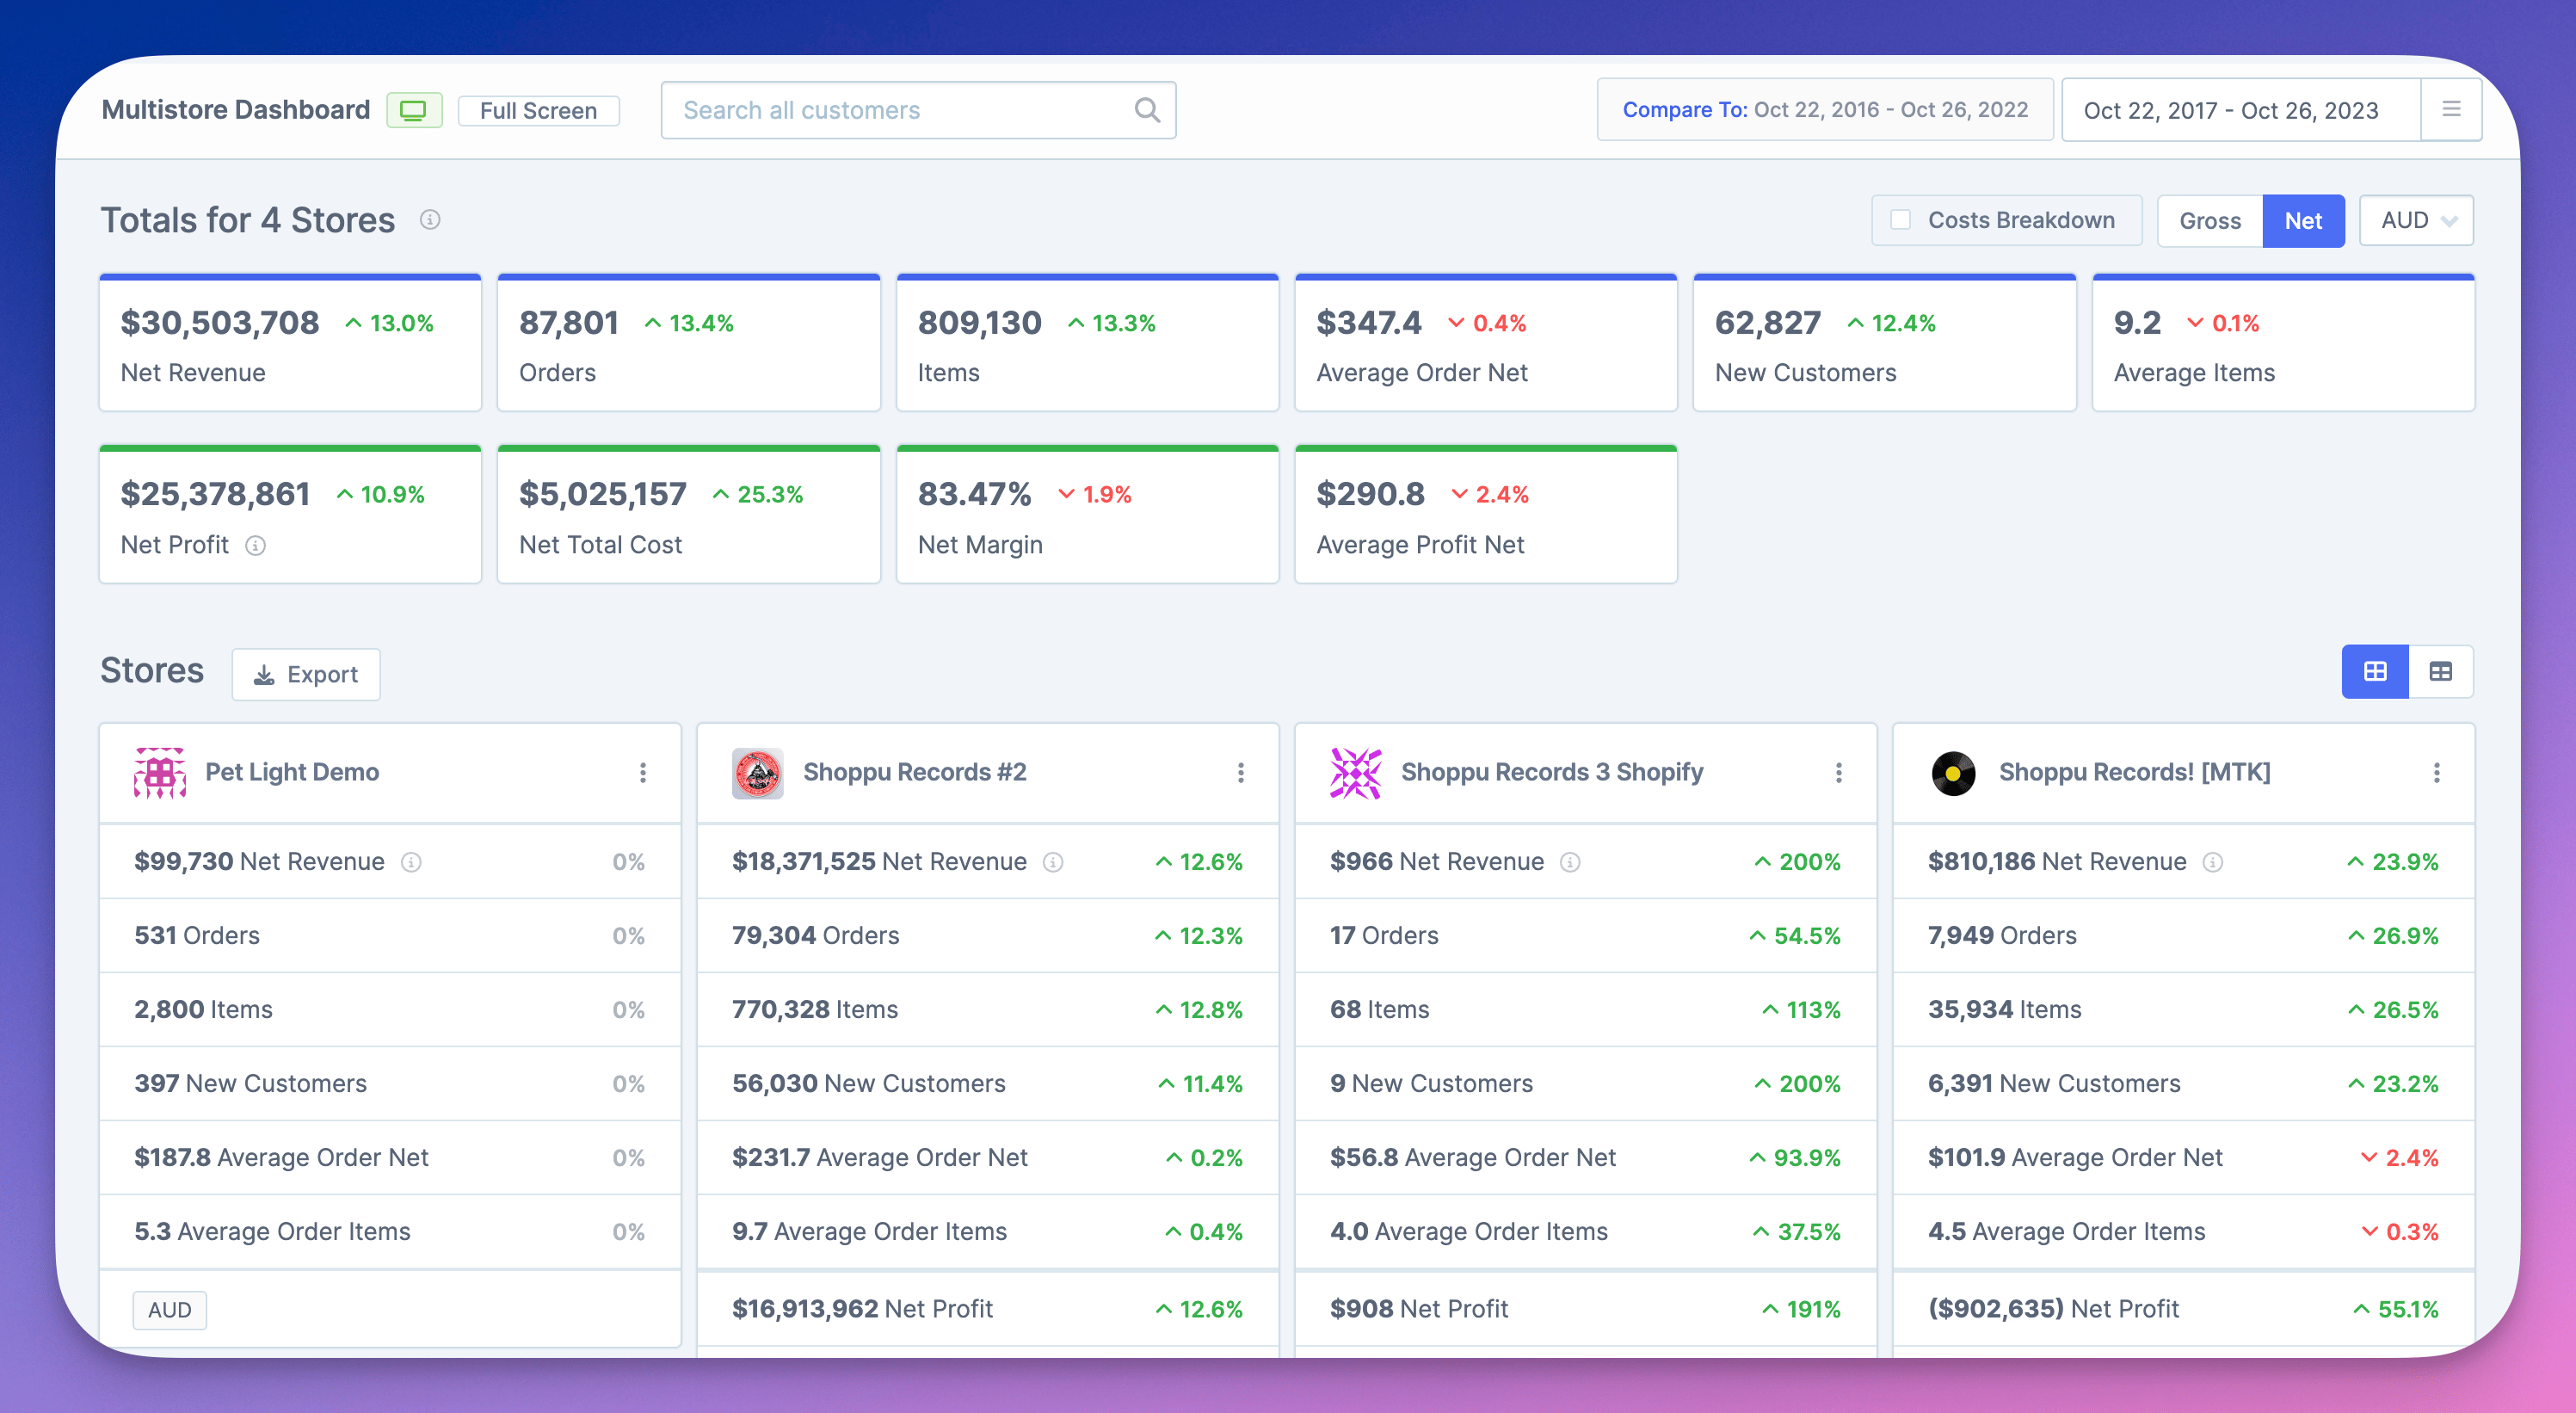This screenshot has height=1413, width=2576.
Task: Click the green monitor icon beside Multistore Dashboard
Action: pos(413,110)
